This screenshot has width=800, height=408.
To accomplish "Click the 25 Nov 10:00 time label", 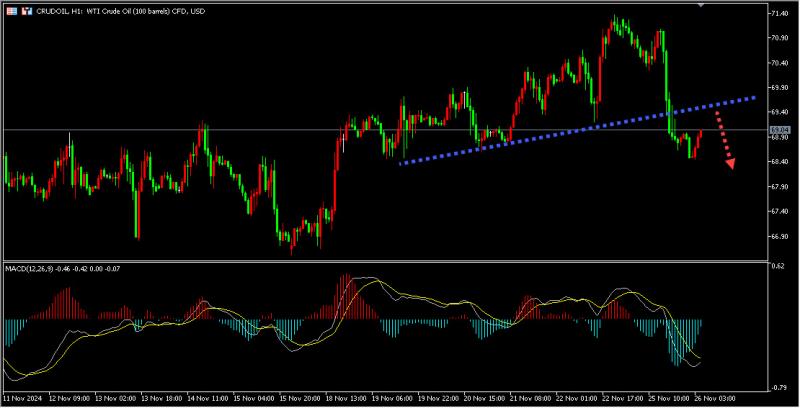I will [x=668, y=398].
